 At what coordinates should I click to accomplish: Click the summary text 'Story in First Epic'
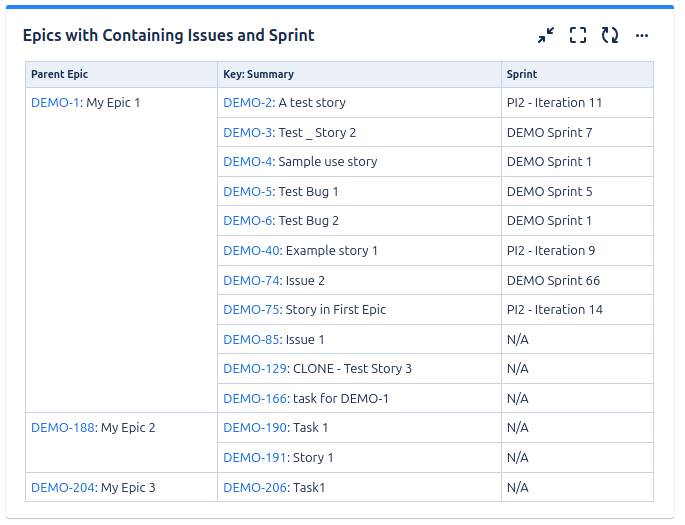(x=336, y=310)
